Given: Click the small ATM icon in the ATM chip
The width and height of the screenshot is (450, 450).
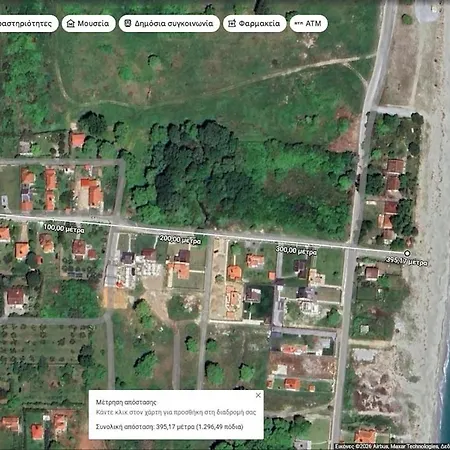Looking at the screenshot, I should click(299, 24).
